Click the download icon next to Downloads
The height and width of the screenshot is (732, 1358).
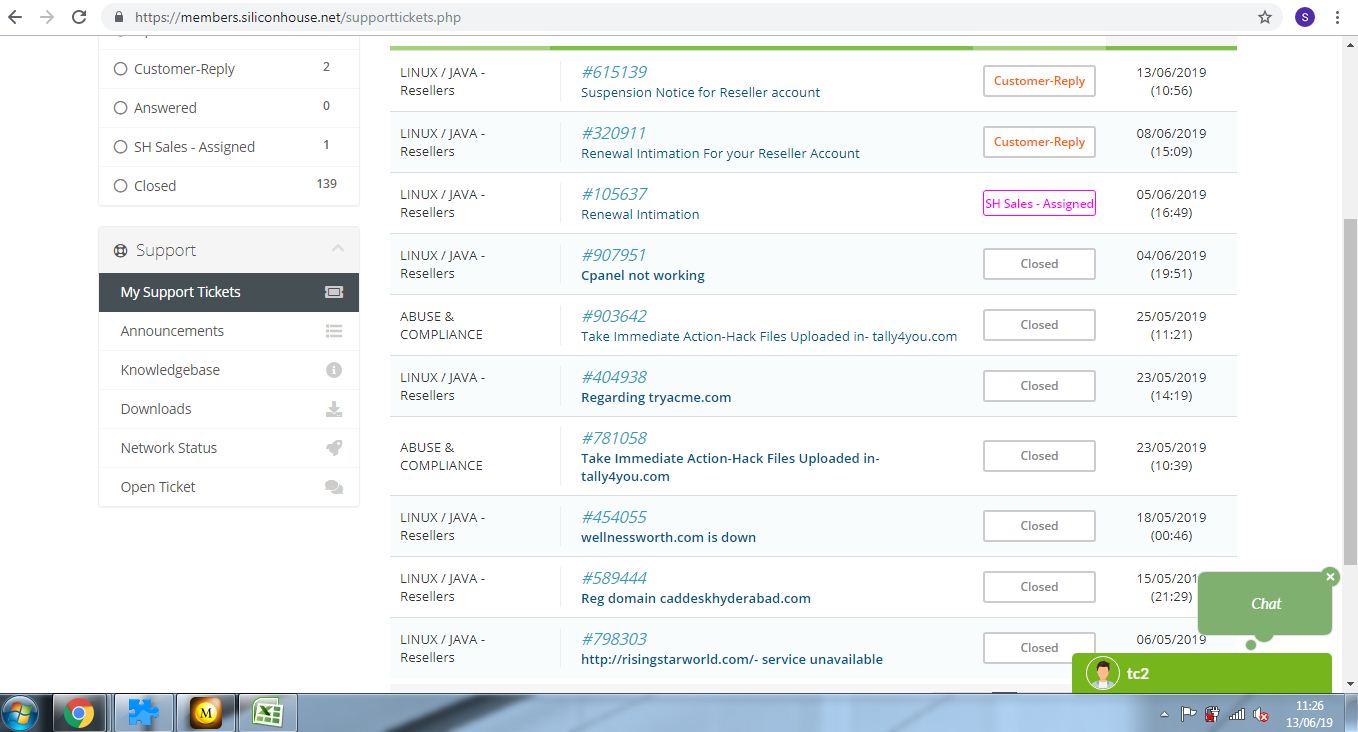(334, 409)
